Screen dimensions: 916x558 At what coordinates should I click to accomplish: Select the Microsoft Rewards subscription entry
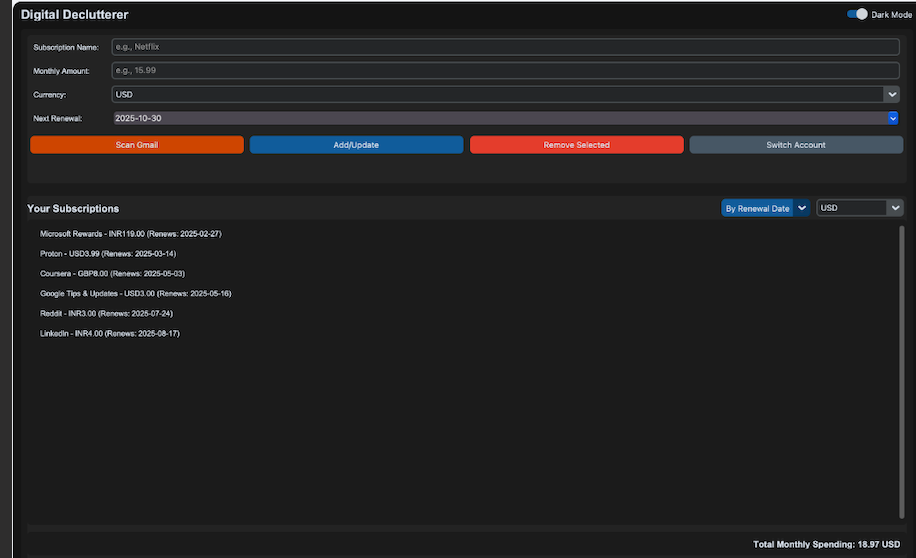(x=130, y=233)
